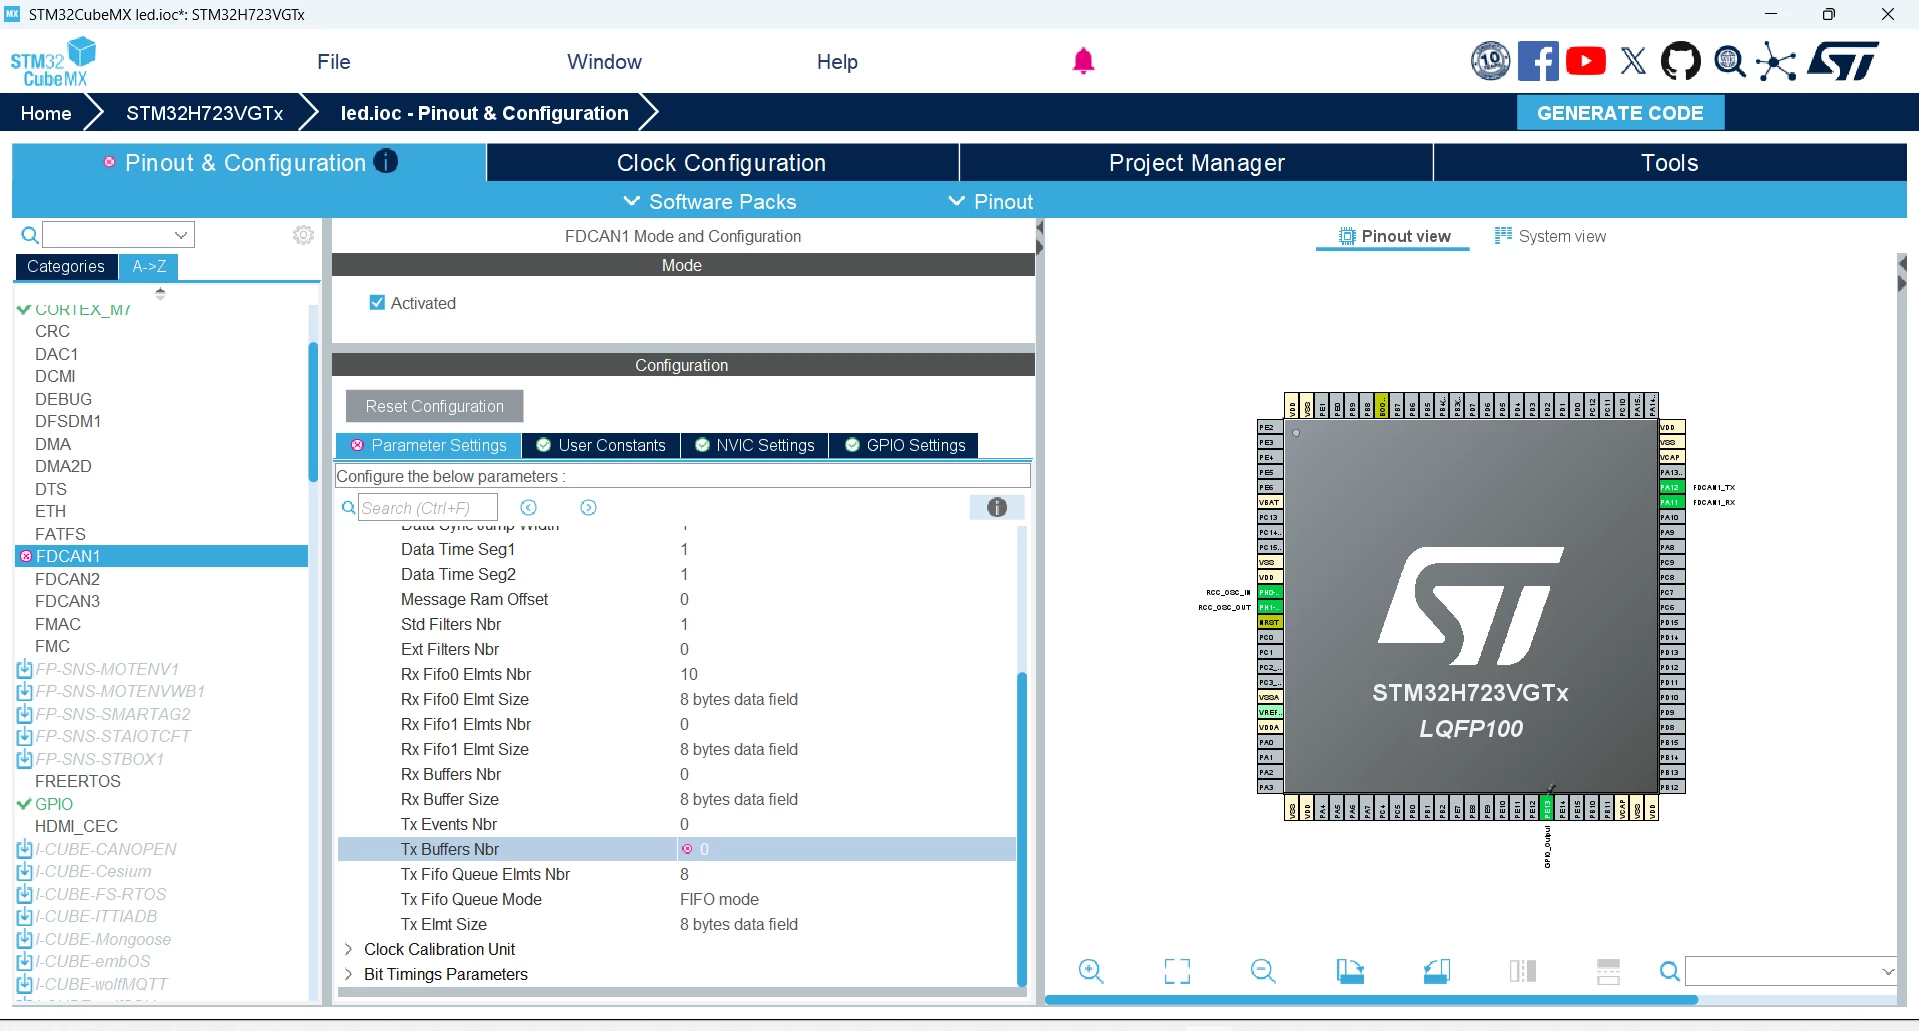The width and height of the screenshot is (1919, 1031).
Task: Switch to A->Z sorting tab
Action: 149,266
